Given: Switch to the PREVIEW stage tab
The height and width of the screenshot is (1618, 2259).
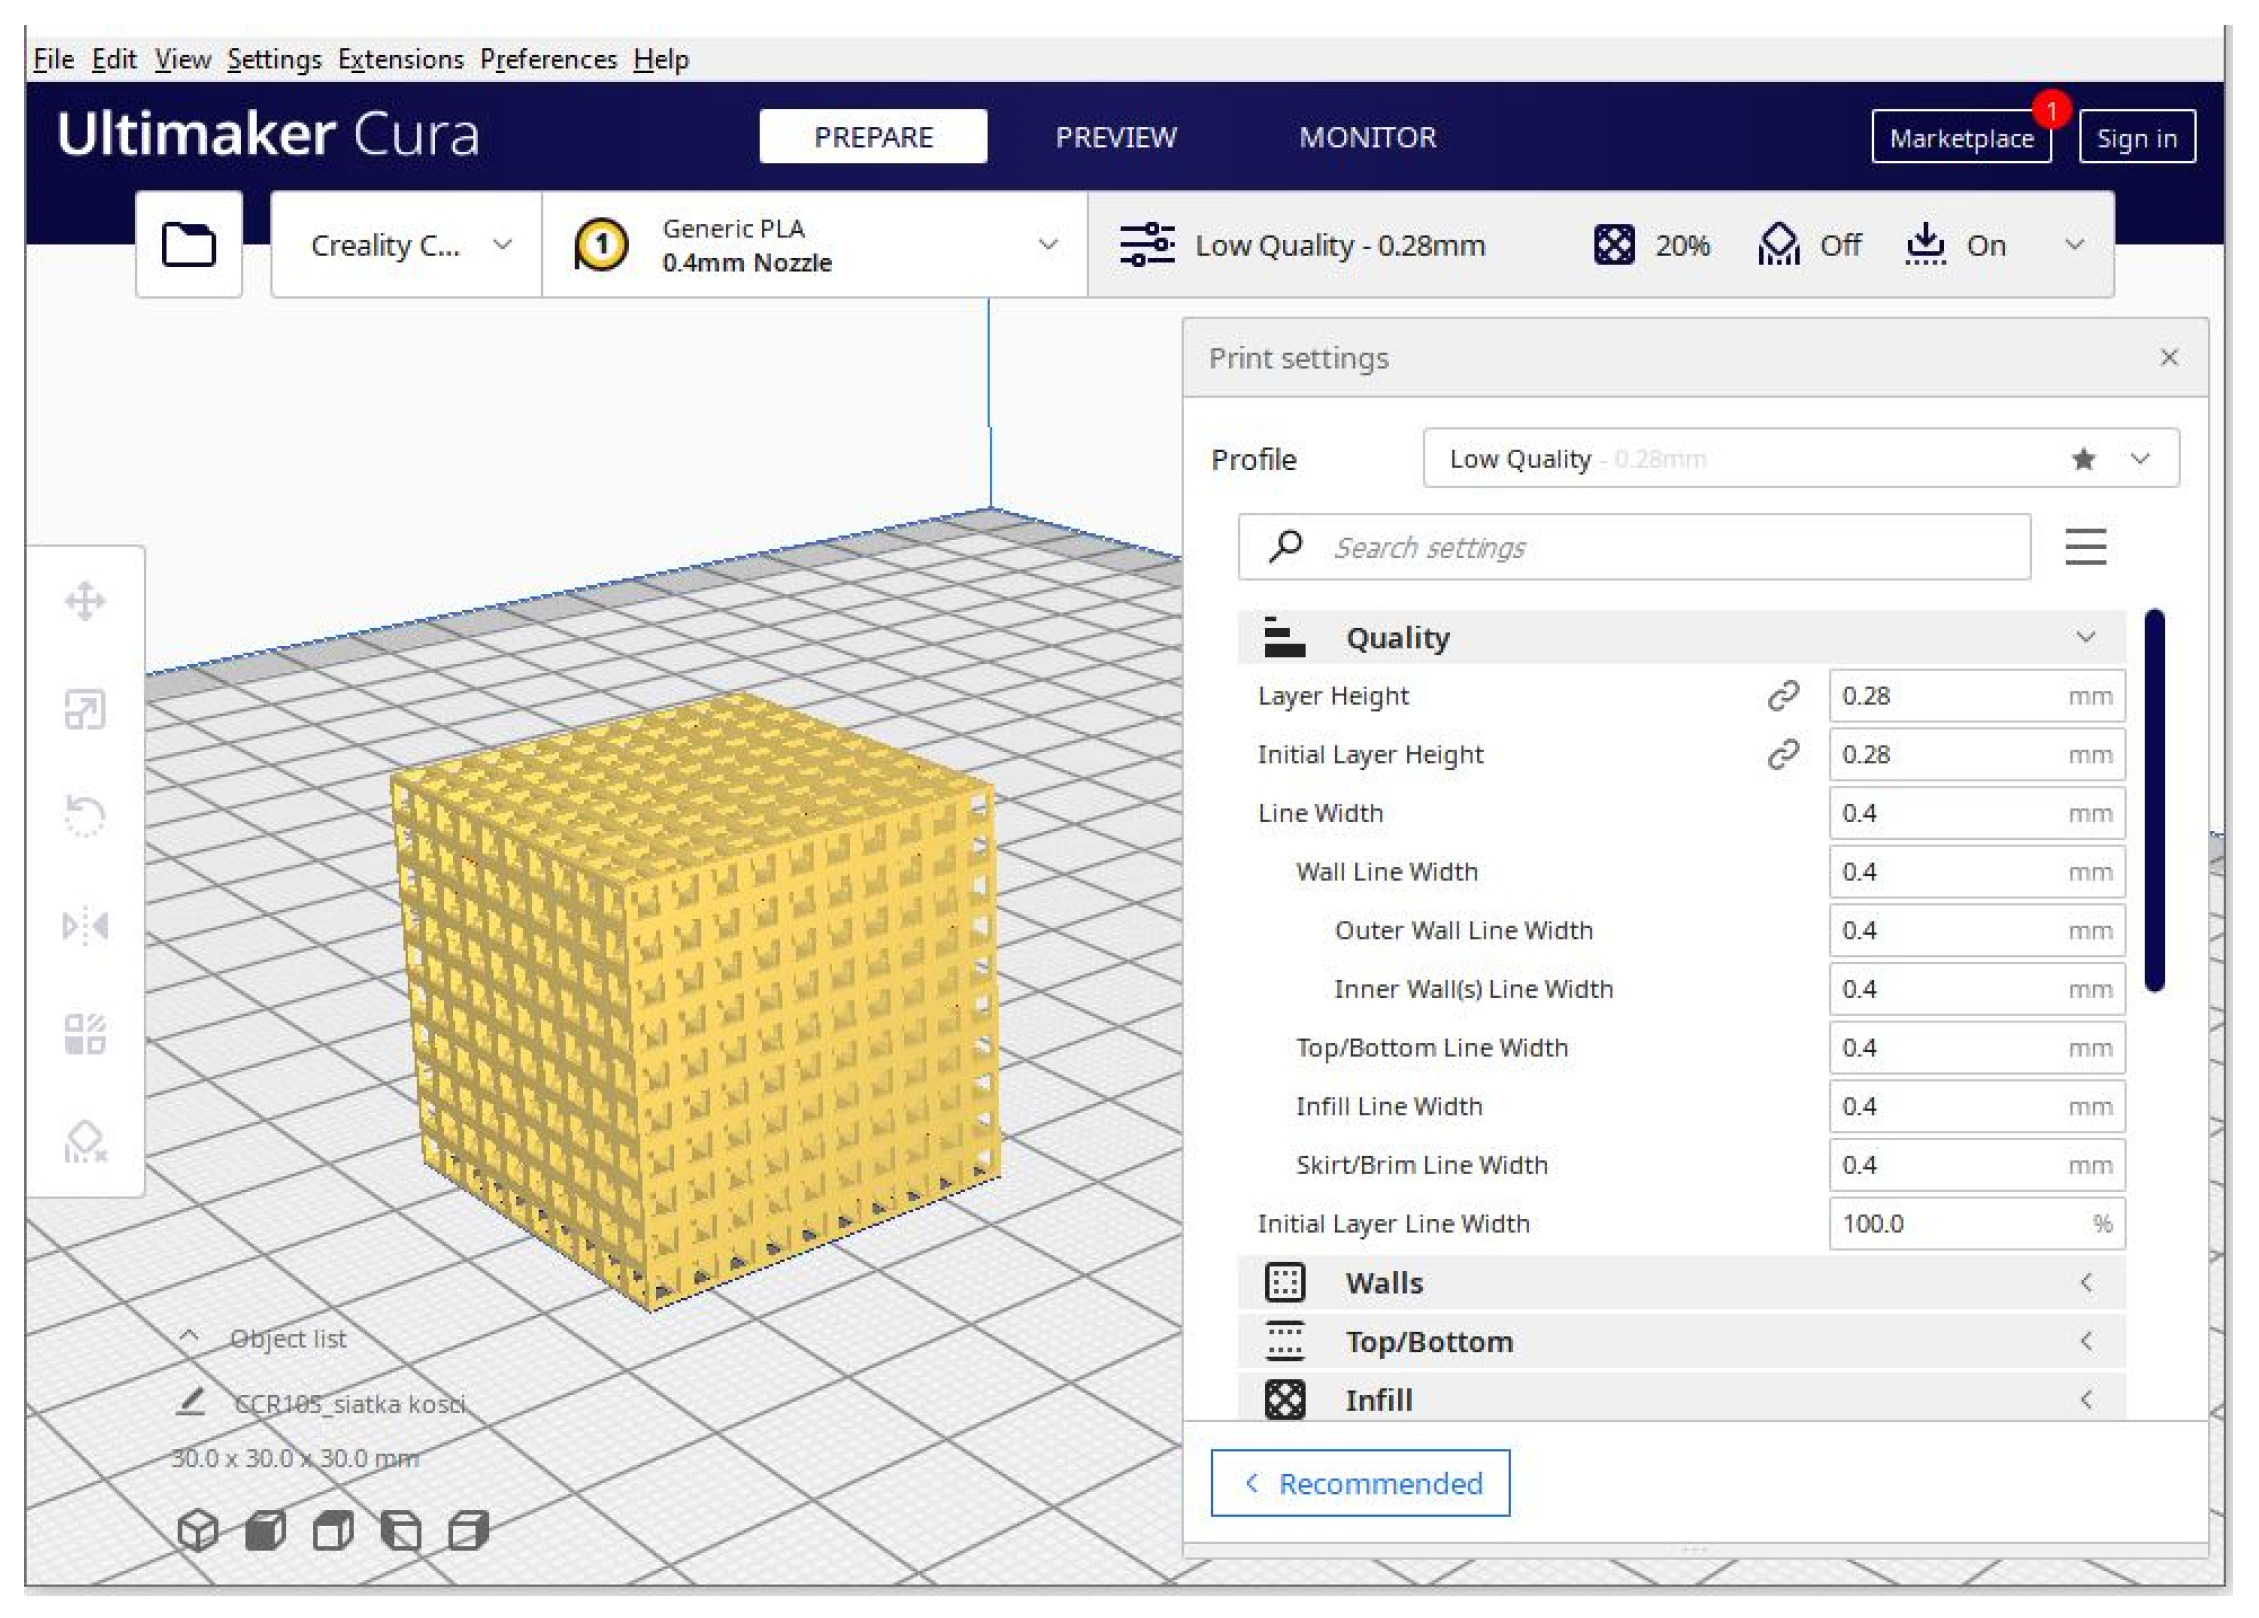Looking at the screenshot, I should [x=1116, y=137].
